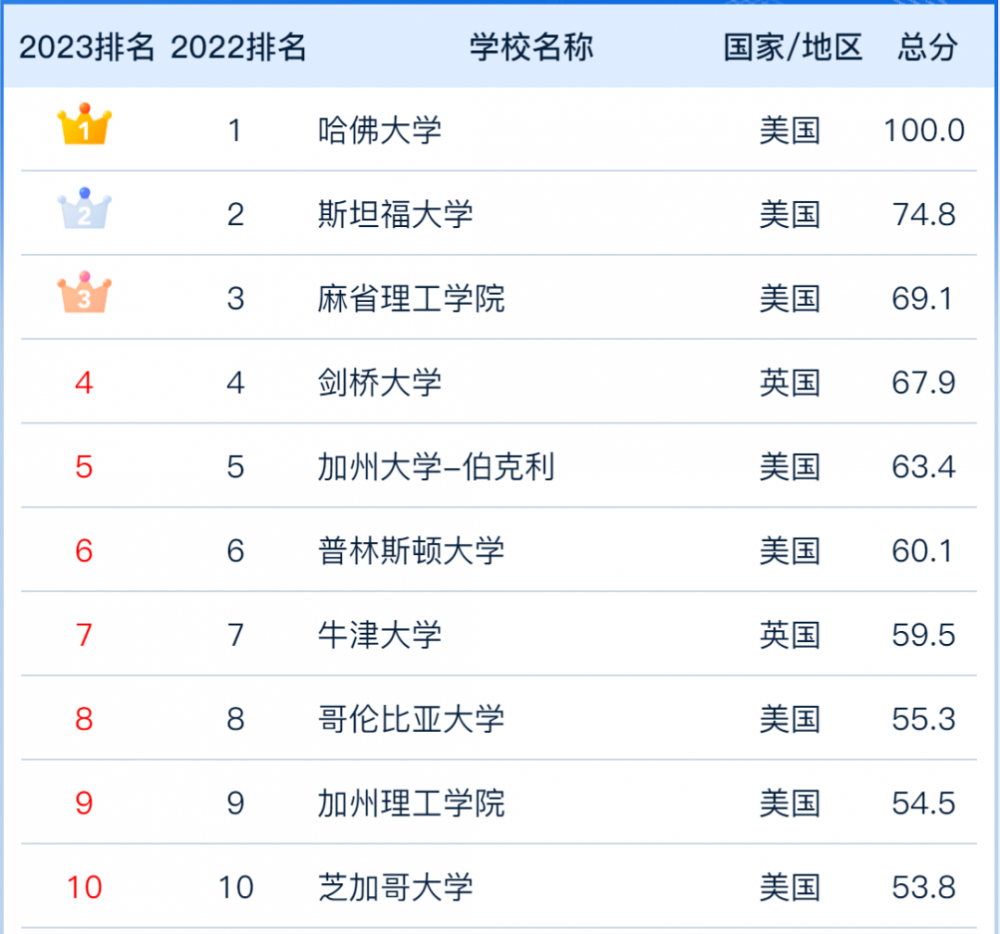
Task: Open the 斯坦福大学 school link
Action: pos(395,214)
